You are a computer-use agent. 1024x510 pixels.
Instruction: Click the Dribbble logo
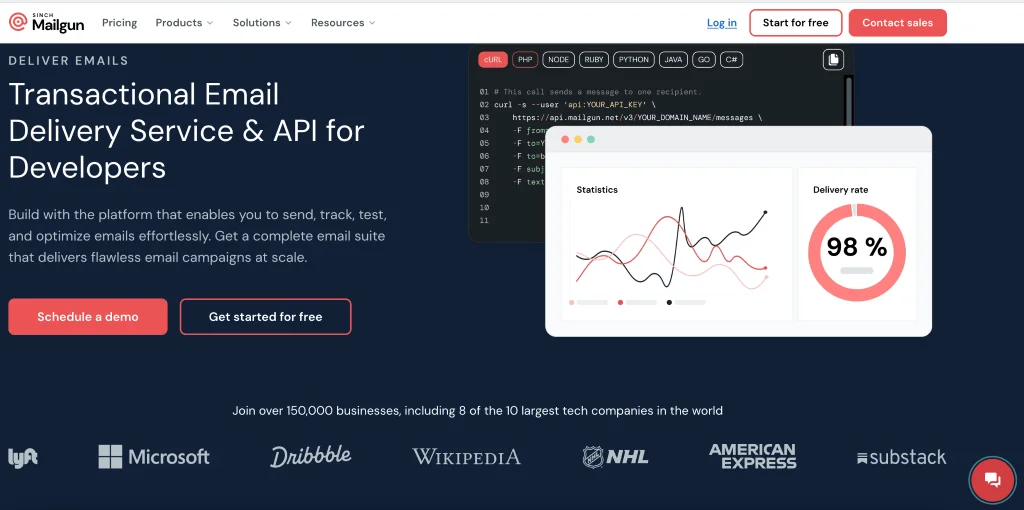coord(311,456)
